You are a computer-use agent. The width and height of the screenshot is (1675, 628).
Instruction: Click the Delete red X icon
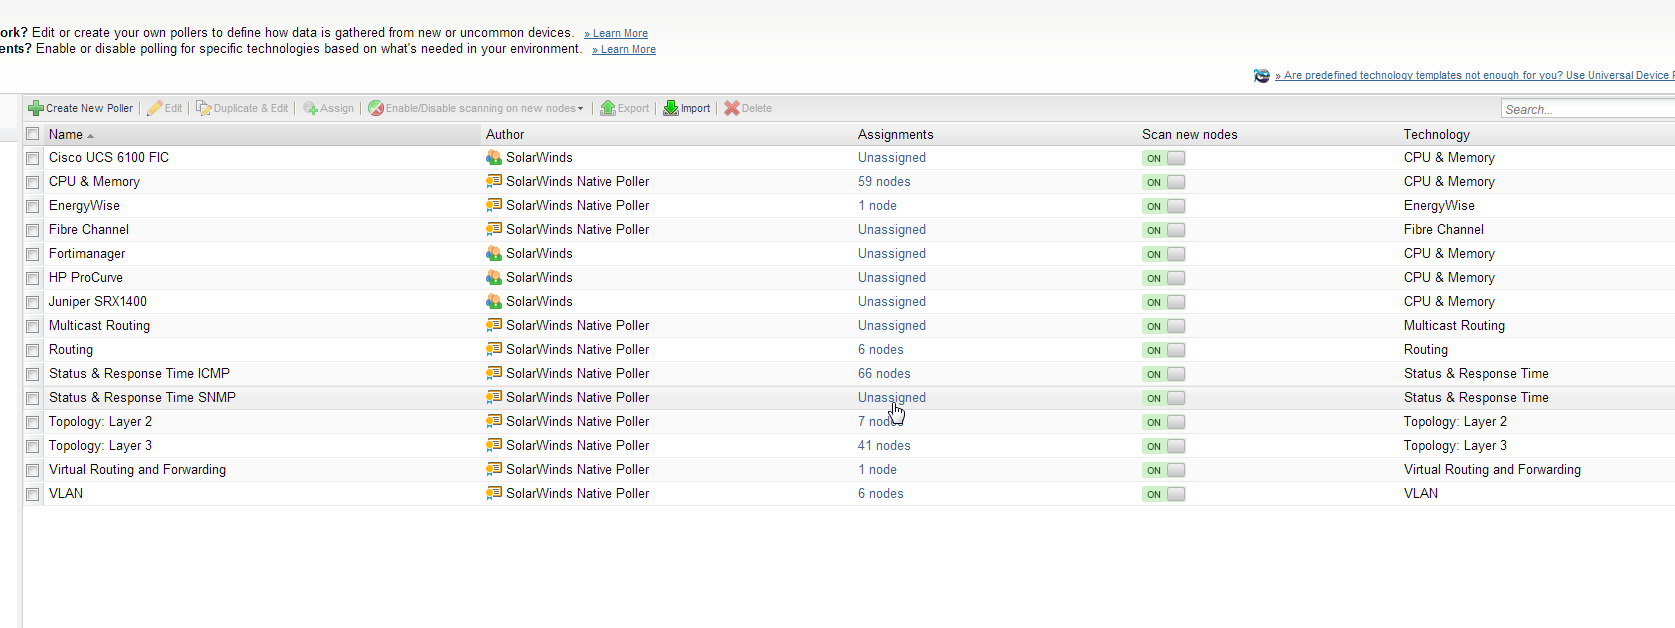(732, 108)
